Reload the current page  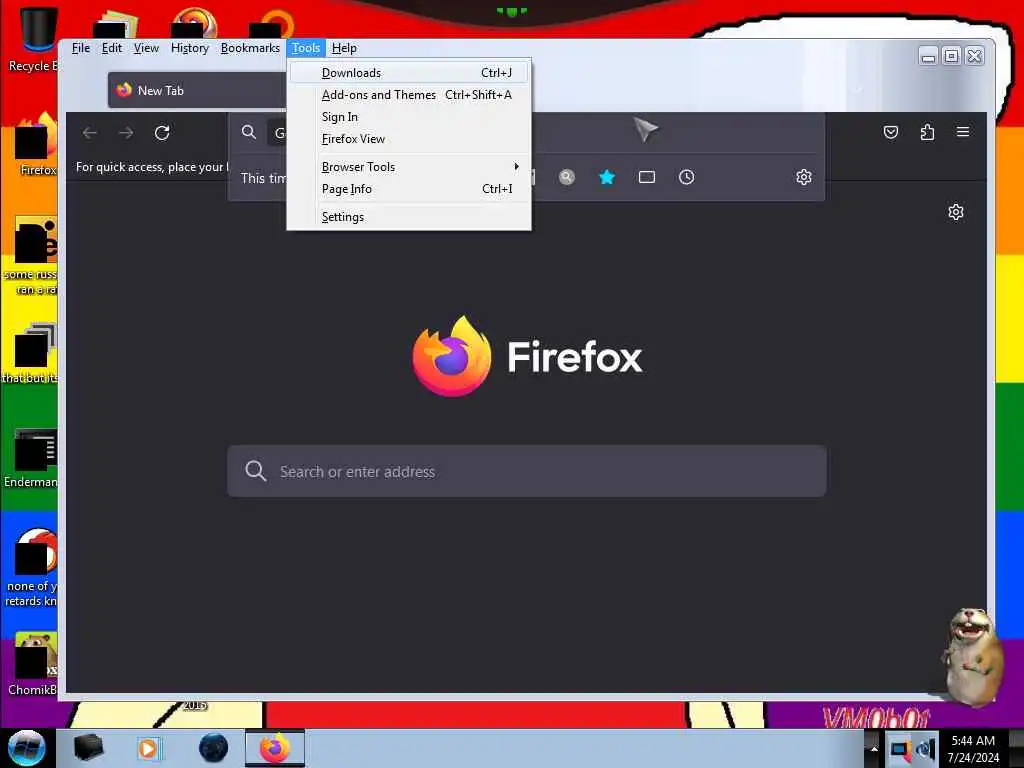162,133
